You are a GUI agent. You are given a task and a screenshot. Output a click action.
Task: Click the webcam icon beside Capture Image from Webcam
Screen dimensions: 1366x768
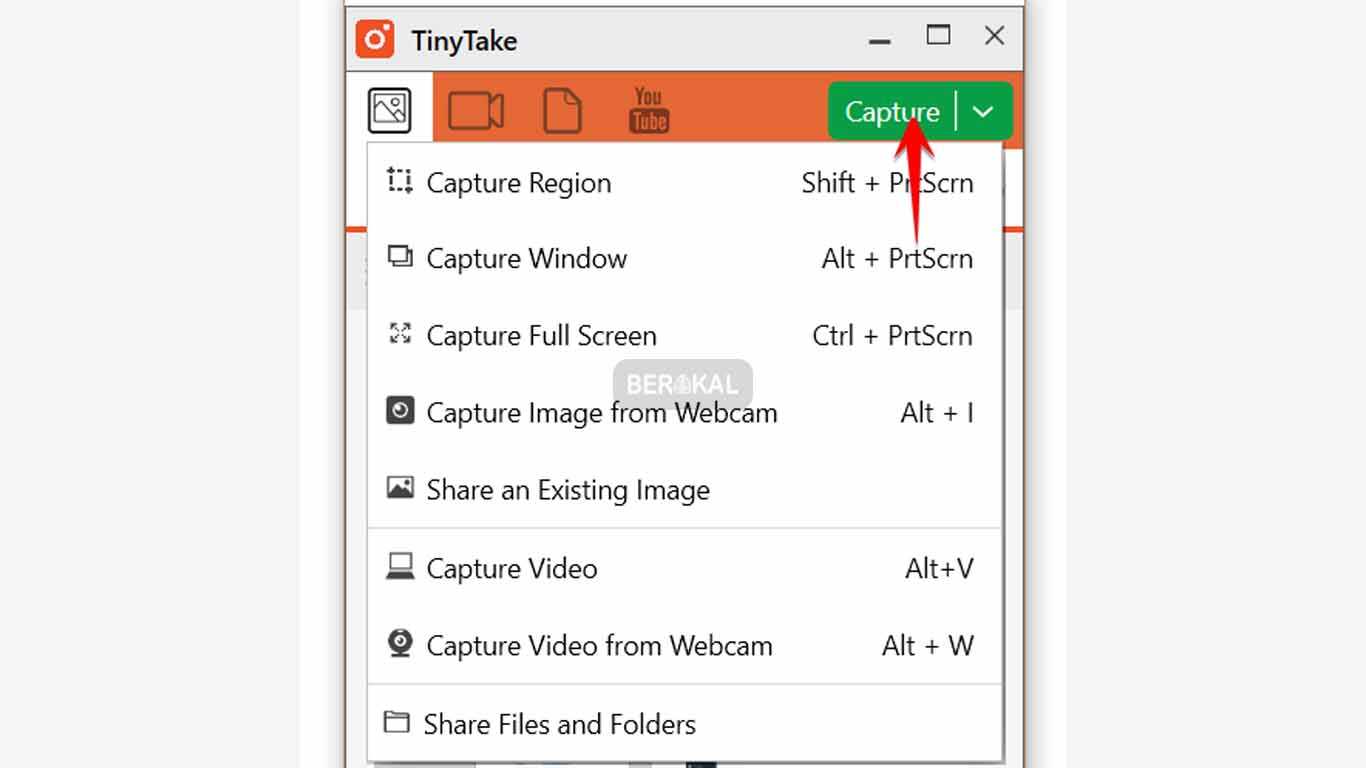pyautogui.click(x=399, y=412)
